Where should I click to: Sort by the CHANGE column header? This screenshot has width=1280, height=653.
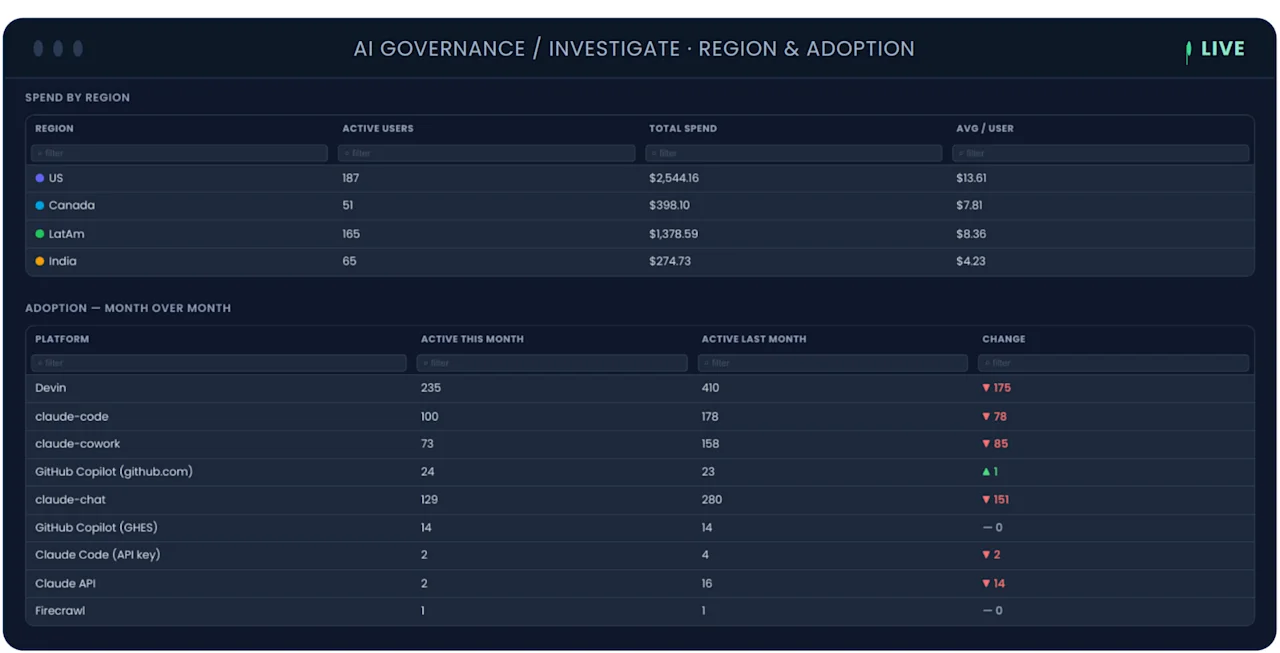(x=1003, y=339)
